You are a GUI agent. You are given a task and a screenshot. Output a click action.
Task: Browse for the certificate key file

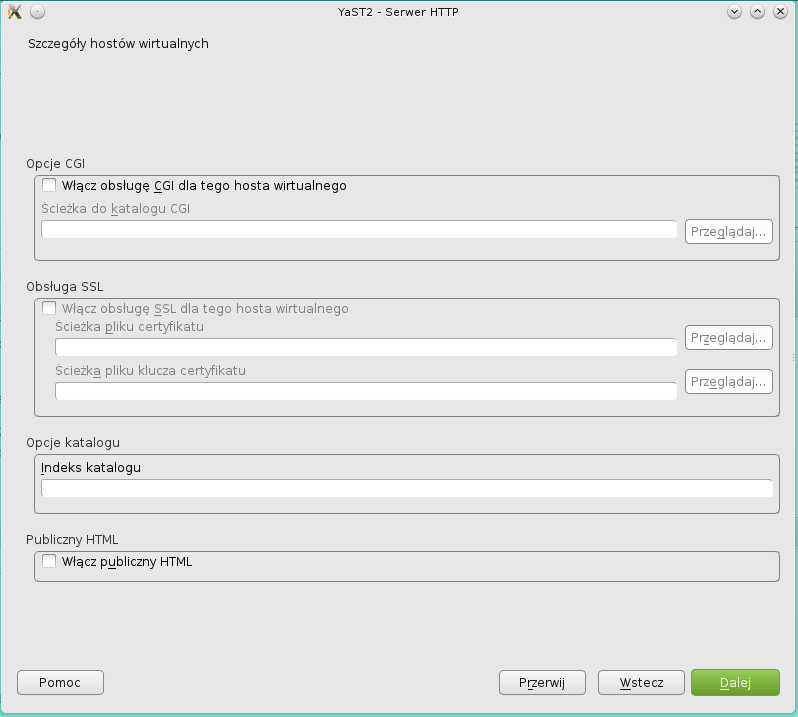[729, 382]
